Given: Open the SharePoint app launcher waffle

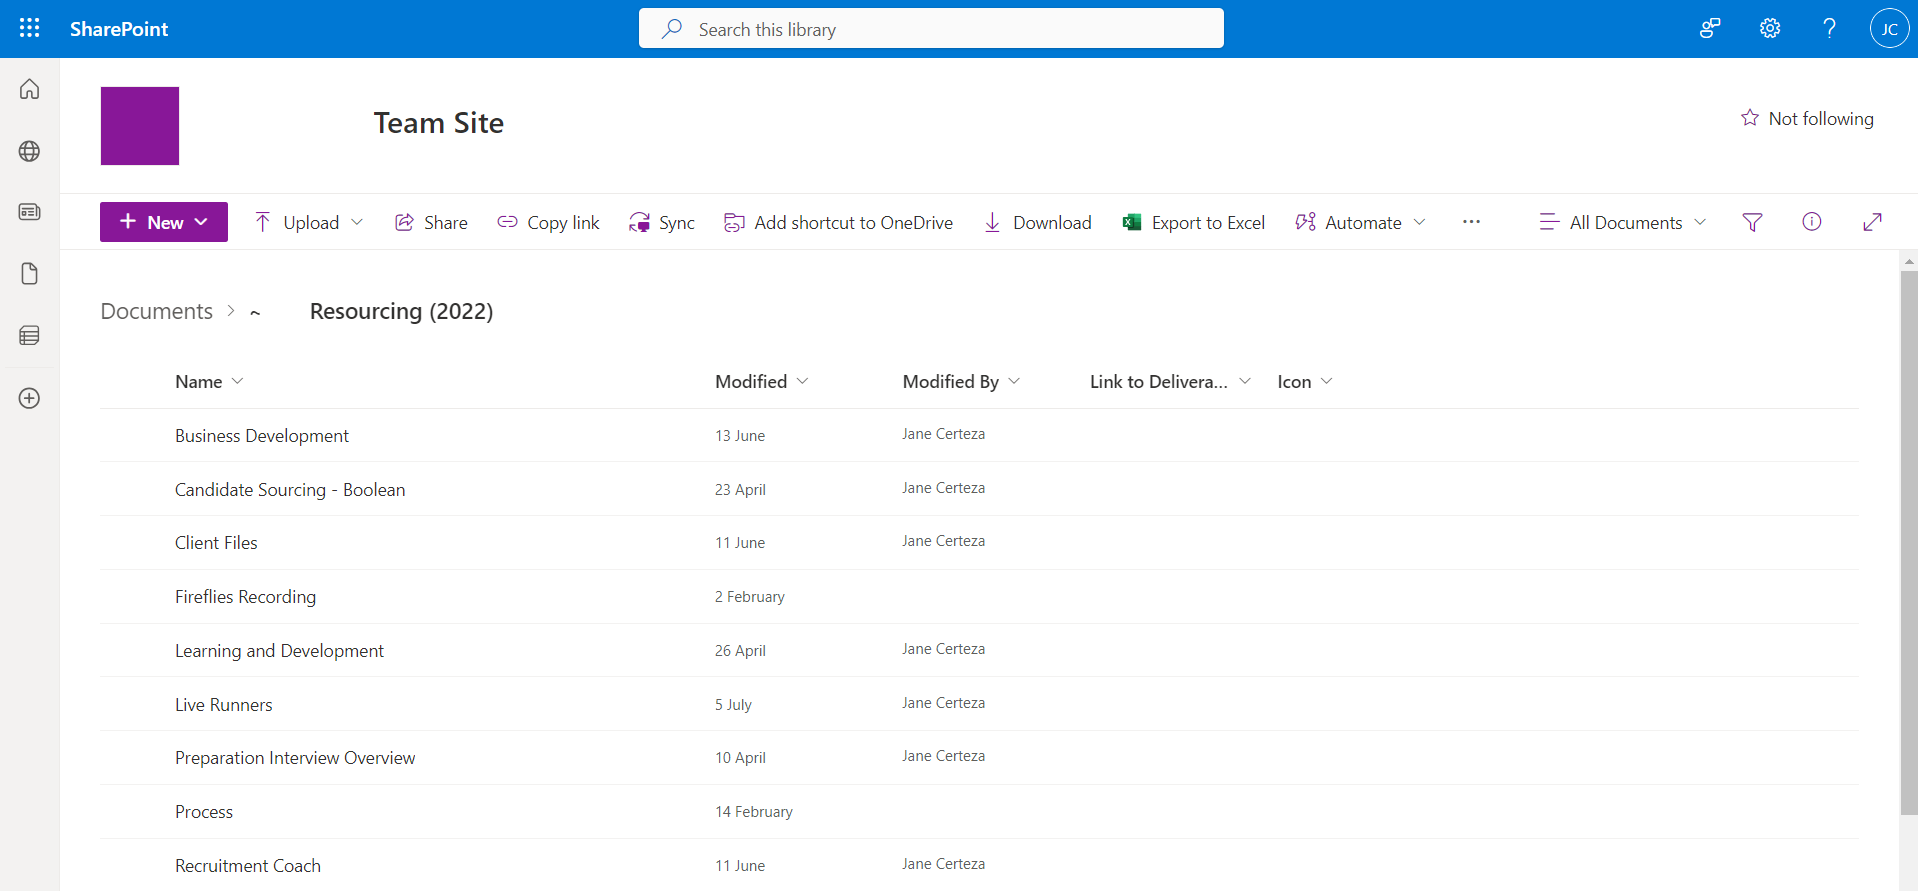Looking at the screenshot, I should pyautogui.click(x=30, y=28).
